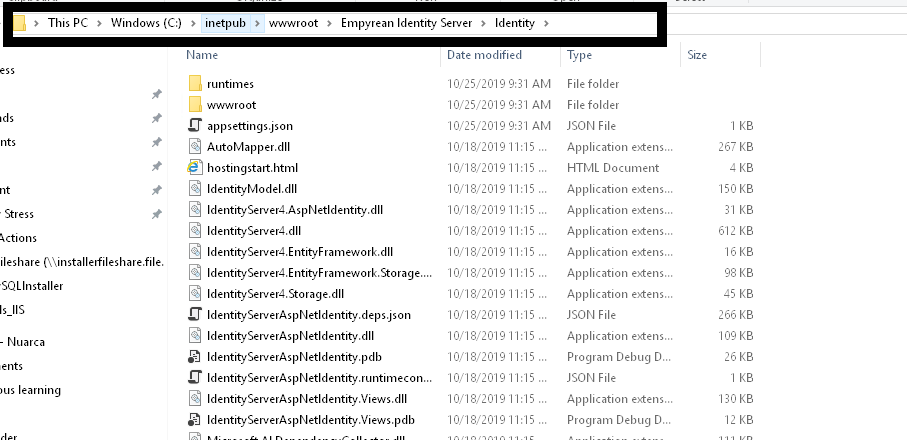This screenshot has width=907, height=440.
Task: Select the Actions item in navigation pane
Action: (18, 238)
